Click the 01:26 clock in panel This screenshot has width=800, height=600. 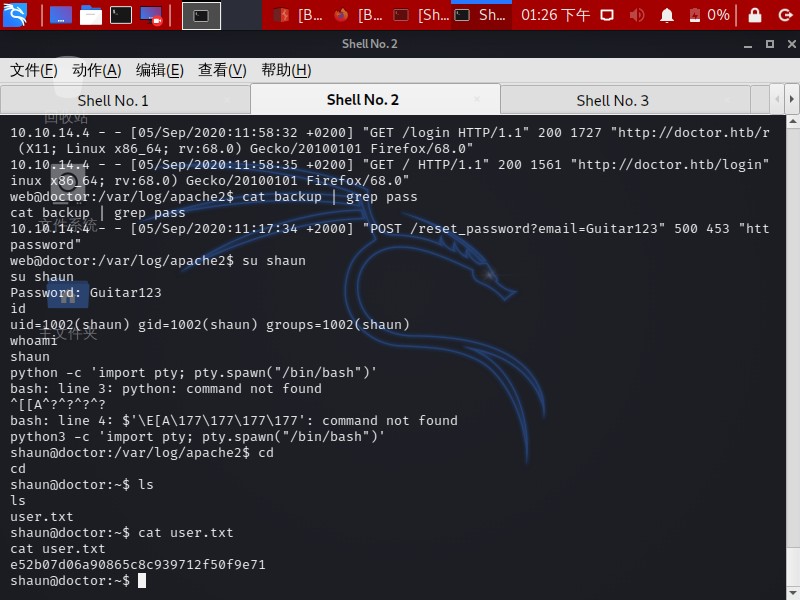[555, 15]
